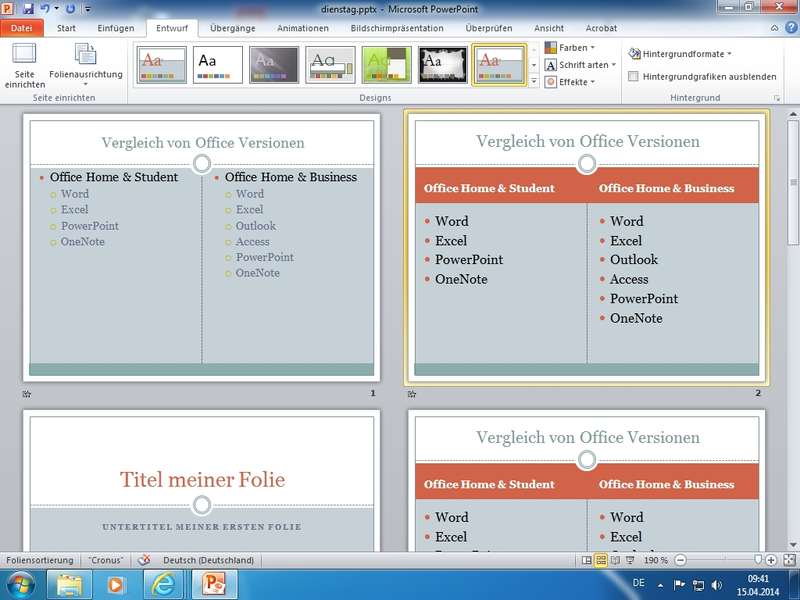
Task: Minimize the ribbon with the caret icon
Action: point(774,28)
